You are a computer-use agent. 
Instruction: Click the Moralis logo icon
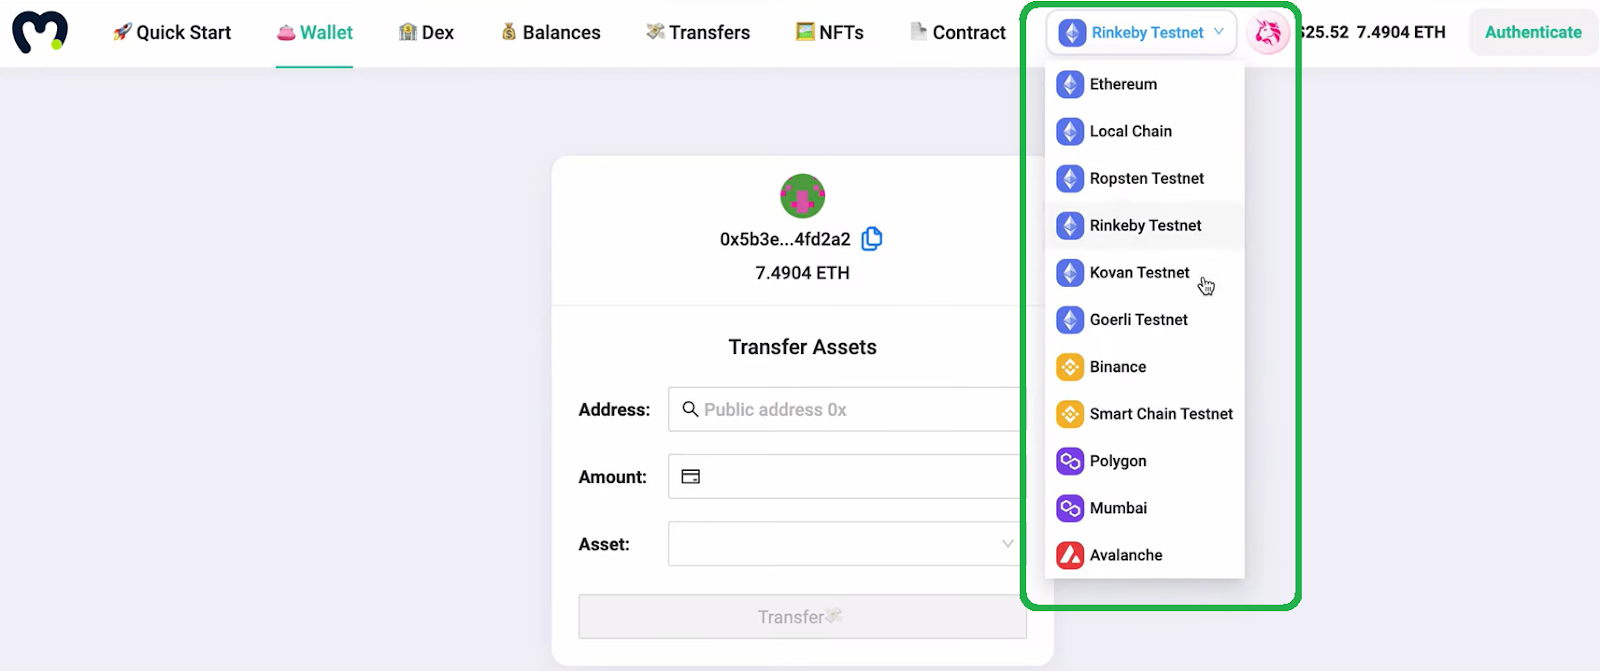(40, 32)
